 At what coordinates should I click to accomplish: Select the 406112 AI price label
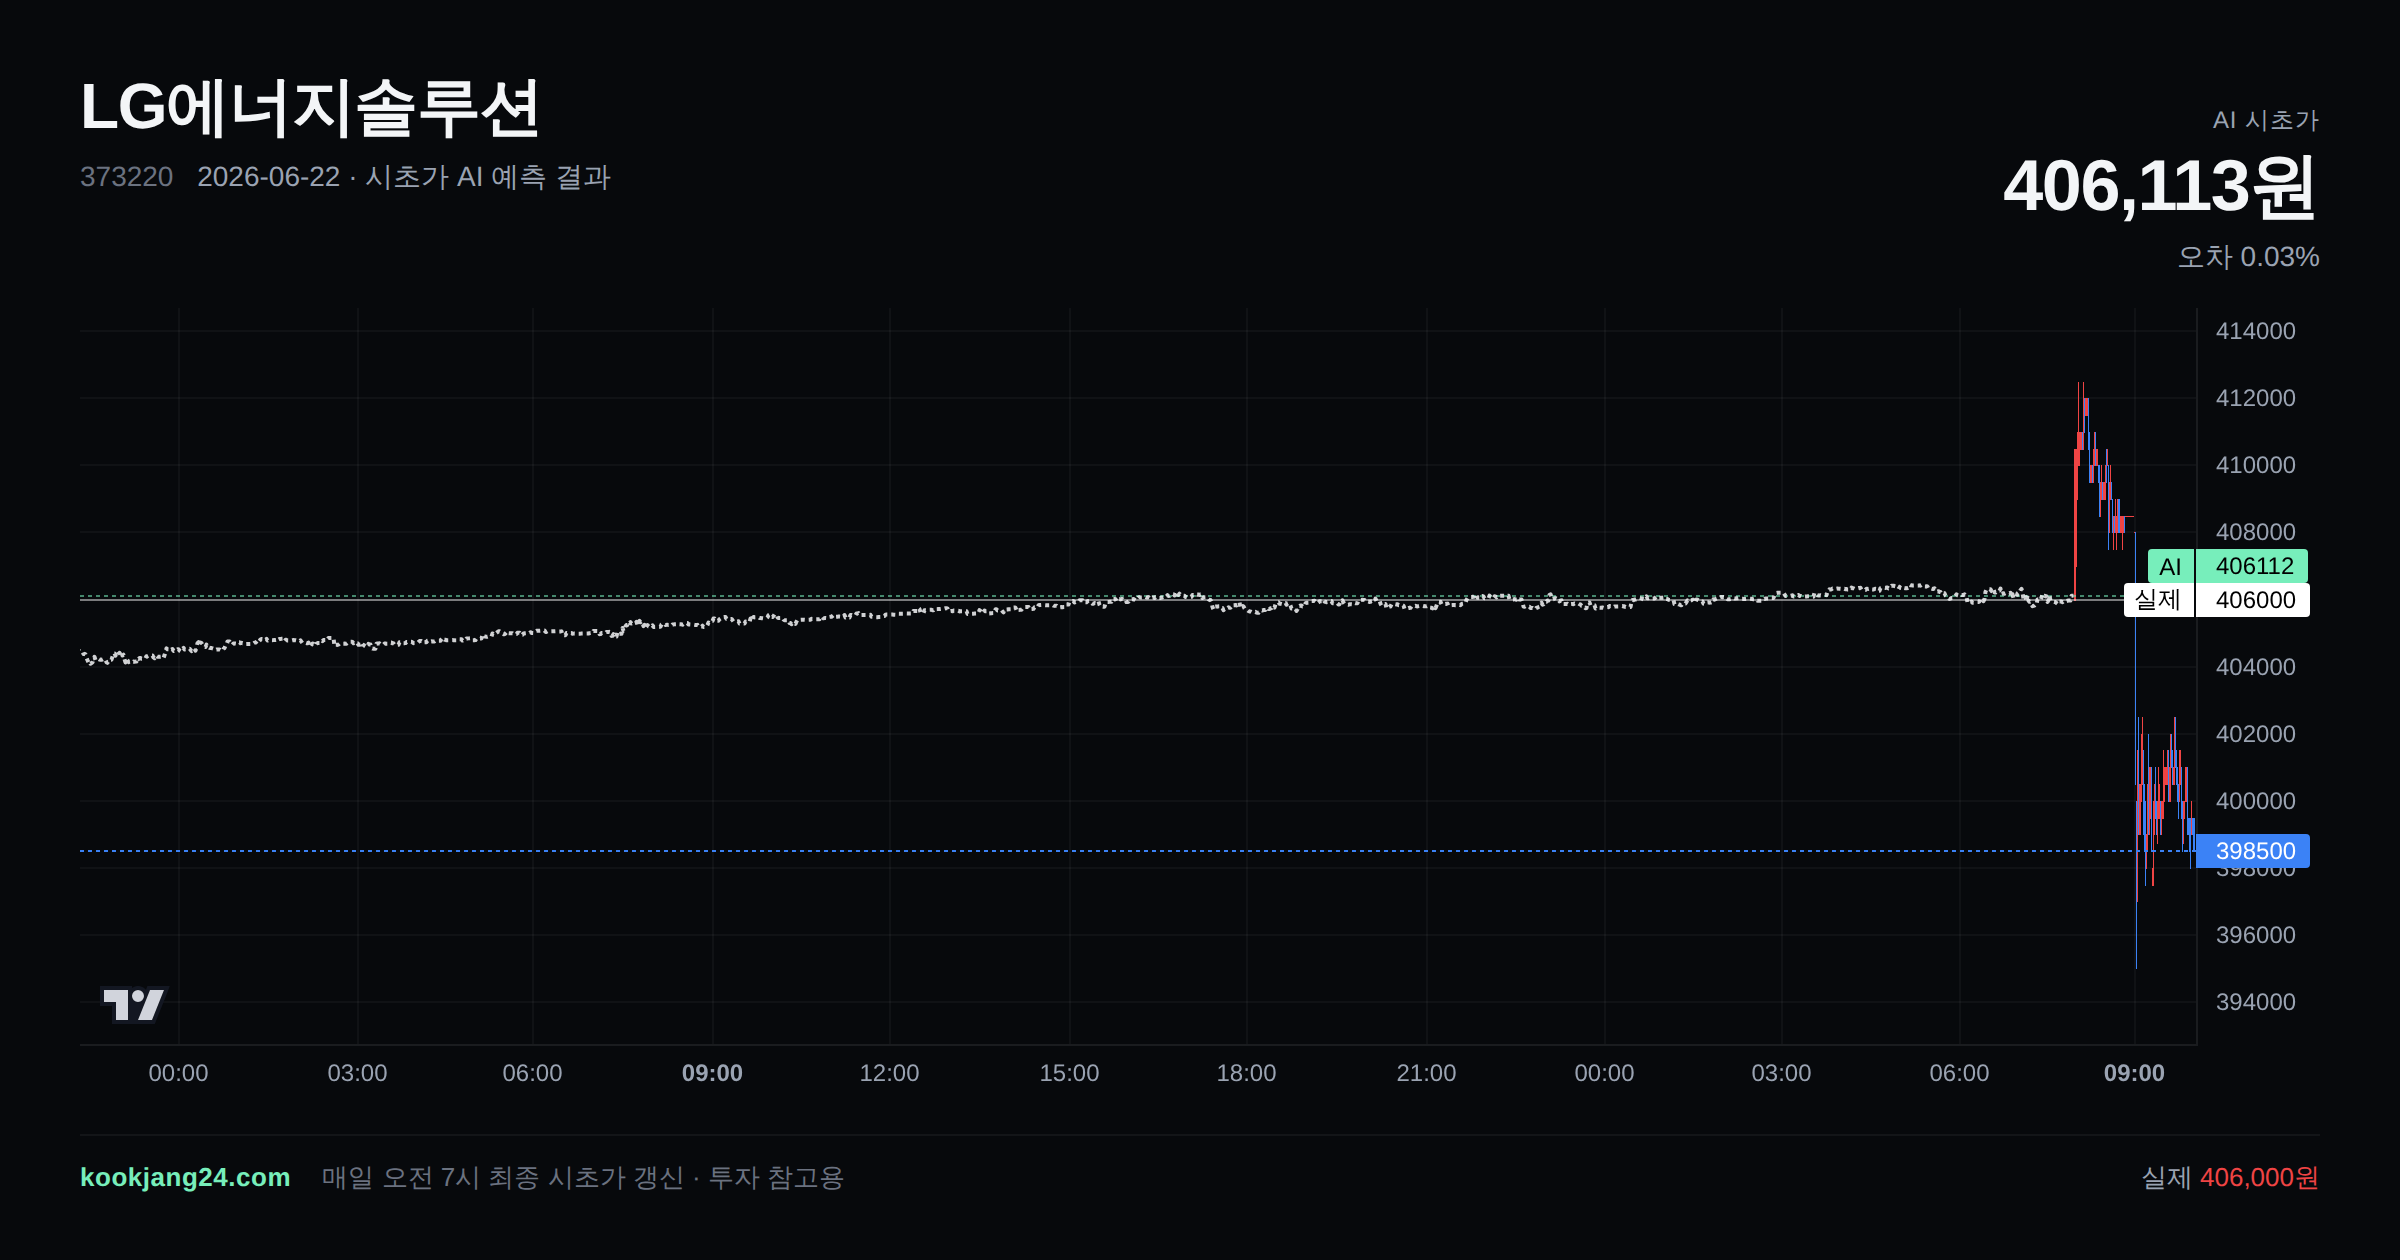pos(2252,566)
